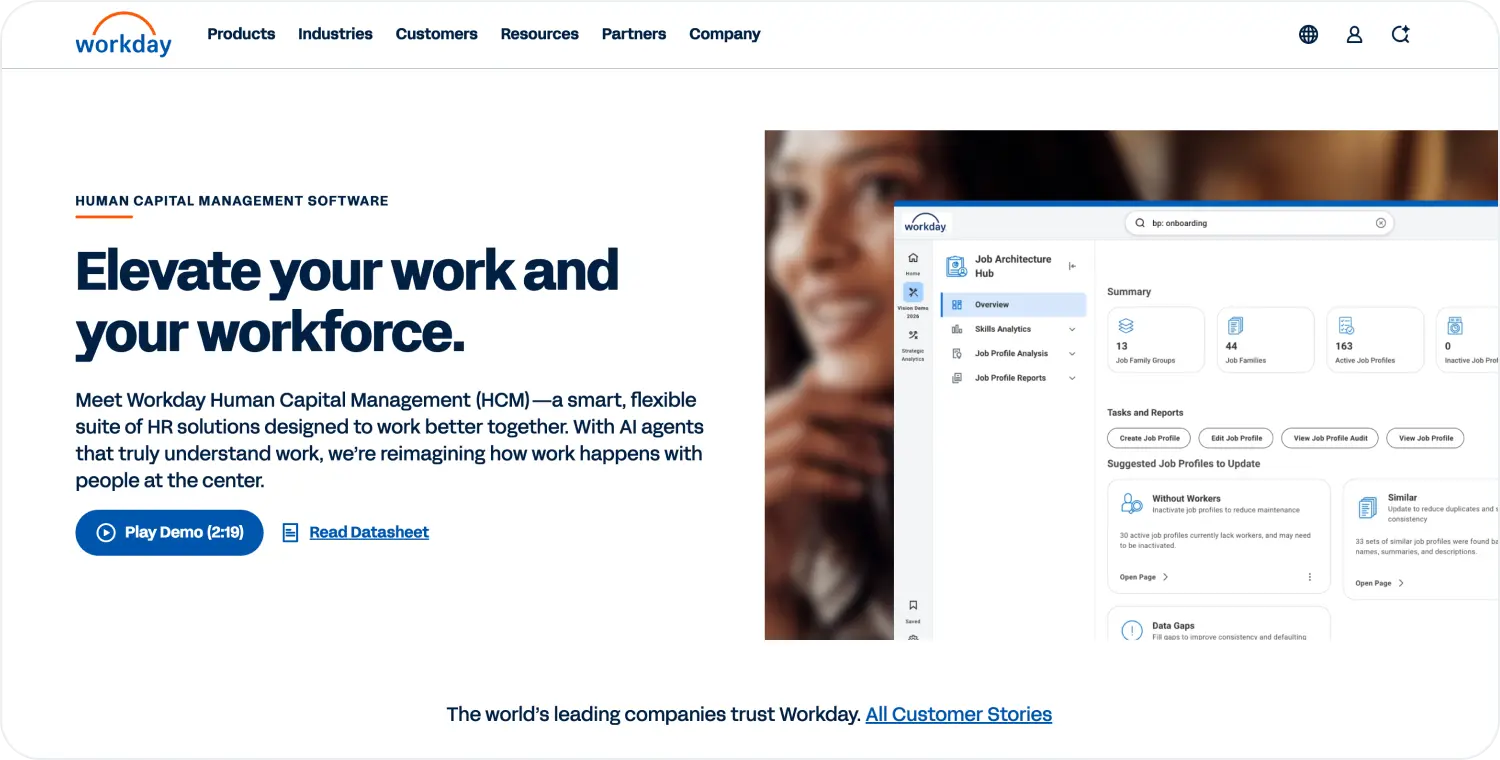Click into the bp: onboarding search field

click(1260, 223)
